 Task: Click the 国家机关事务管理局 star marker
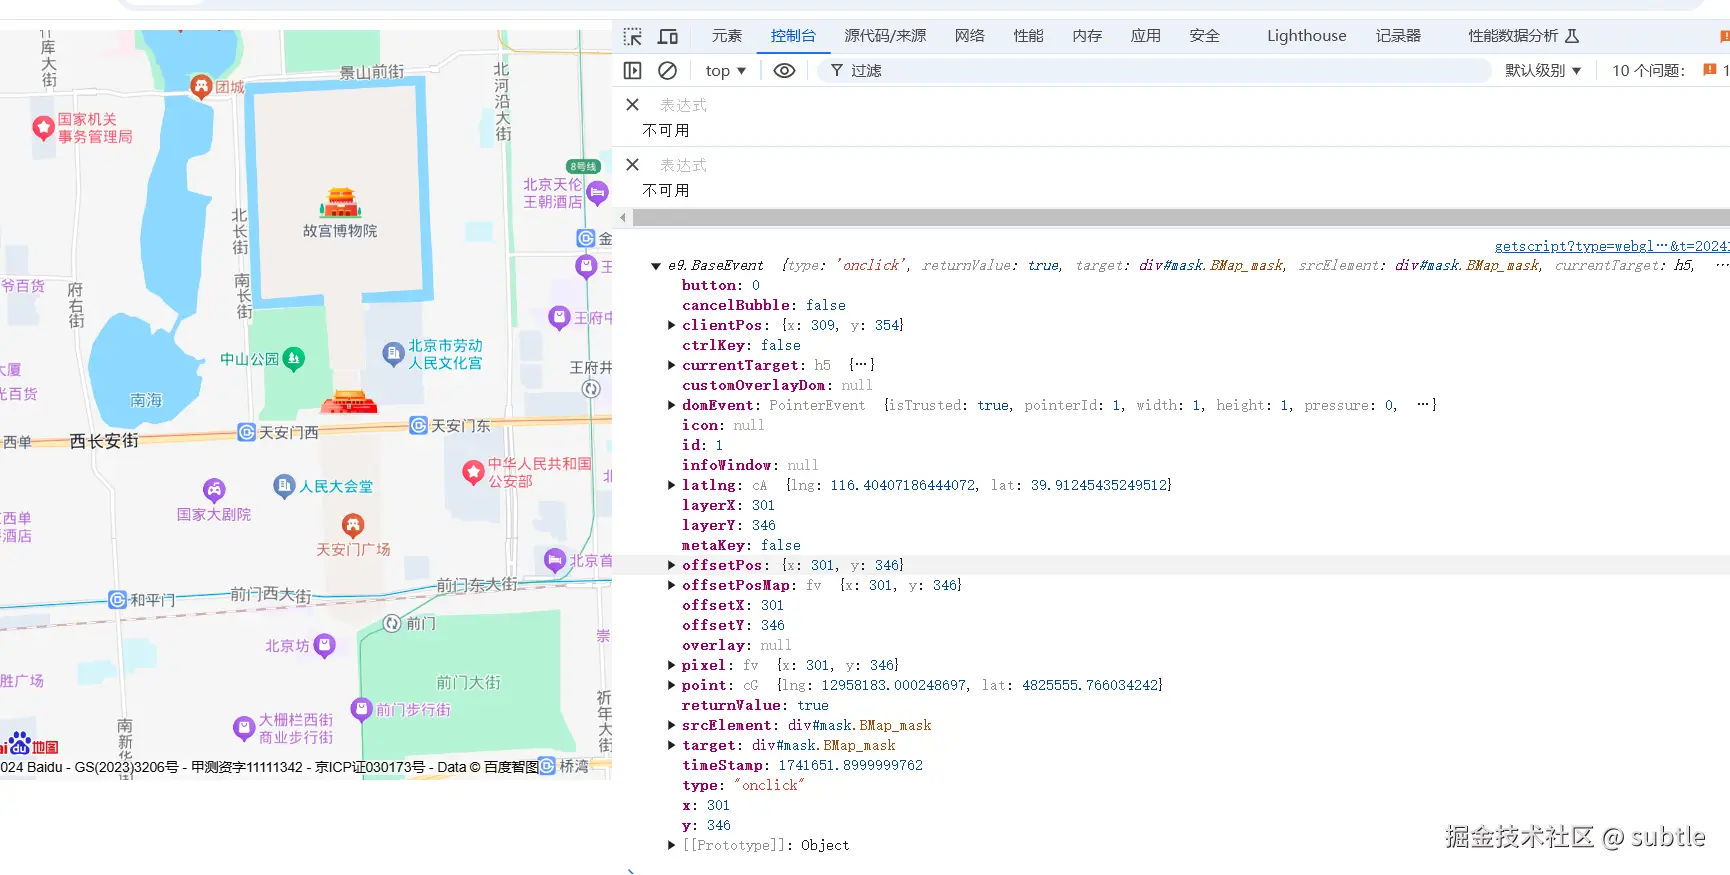click(x=43, y=128)
